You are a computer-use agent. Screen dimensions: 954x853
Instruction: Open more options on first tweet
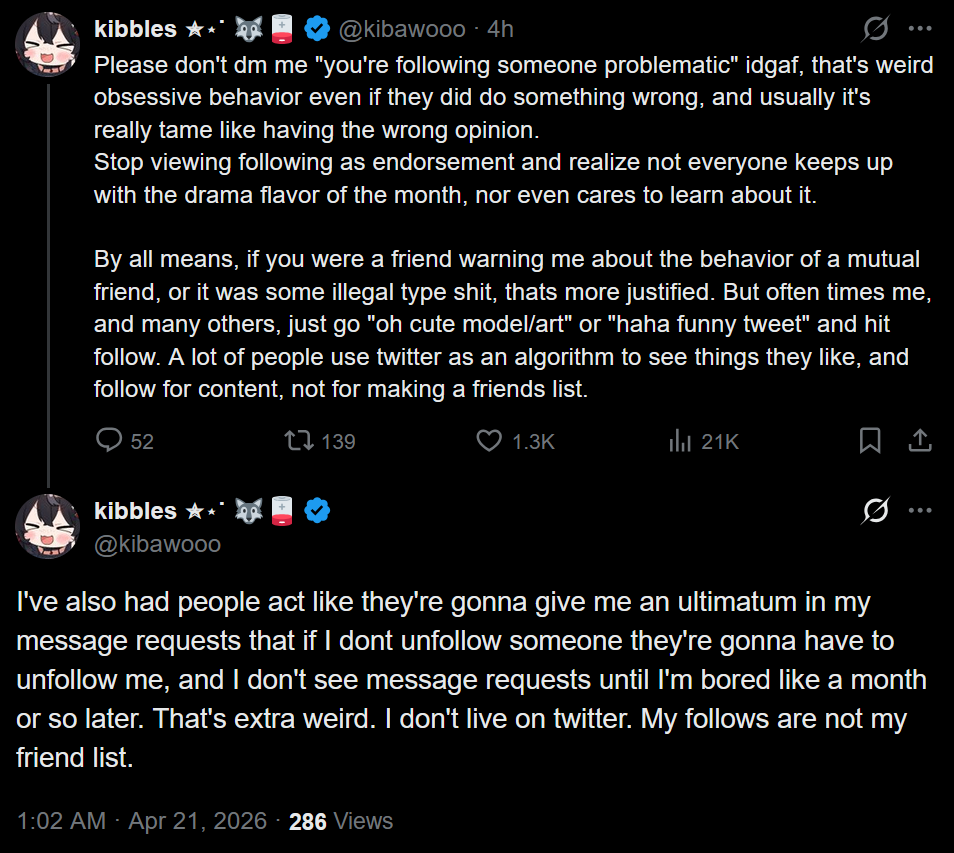pos(920,29)
